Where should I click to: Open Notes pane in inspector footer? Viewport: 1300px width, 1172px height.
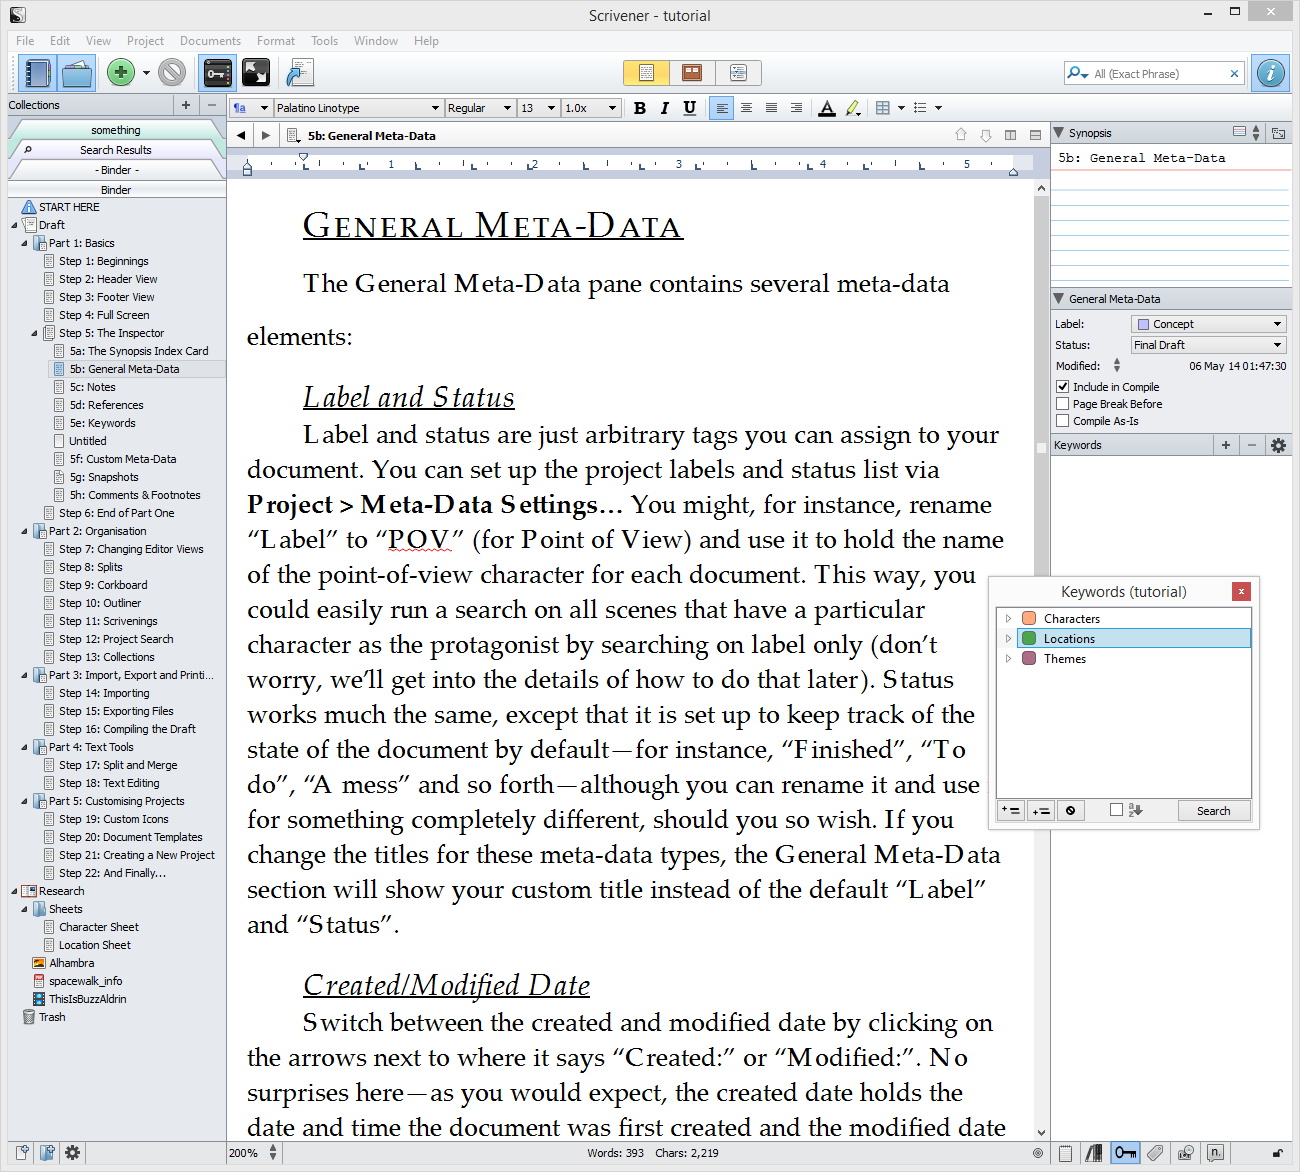click(1065, 1153)
